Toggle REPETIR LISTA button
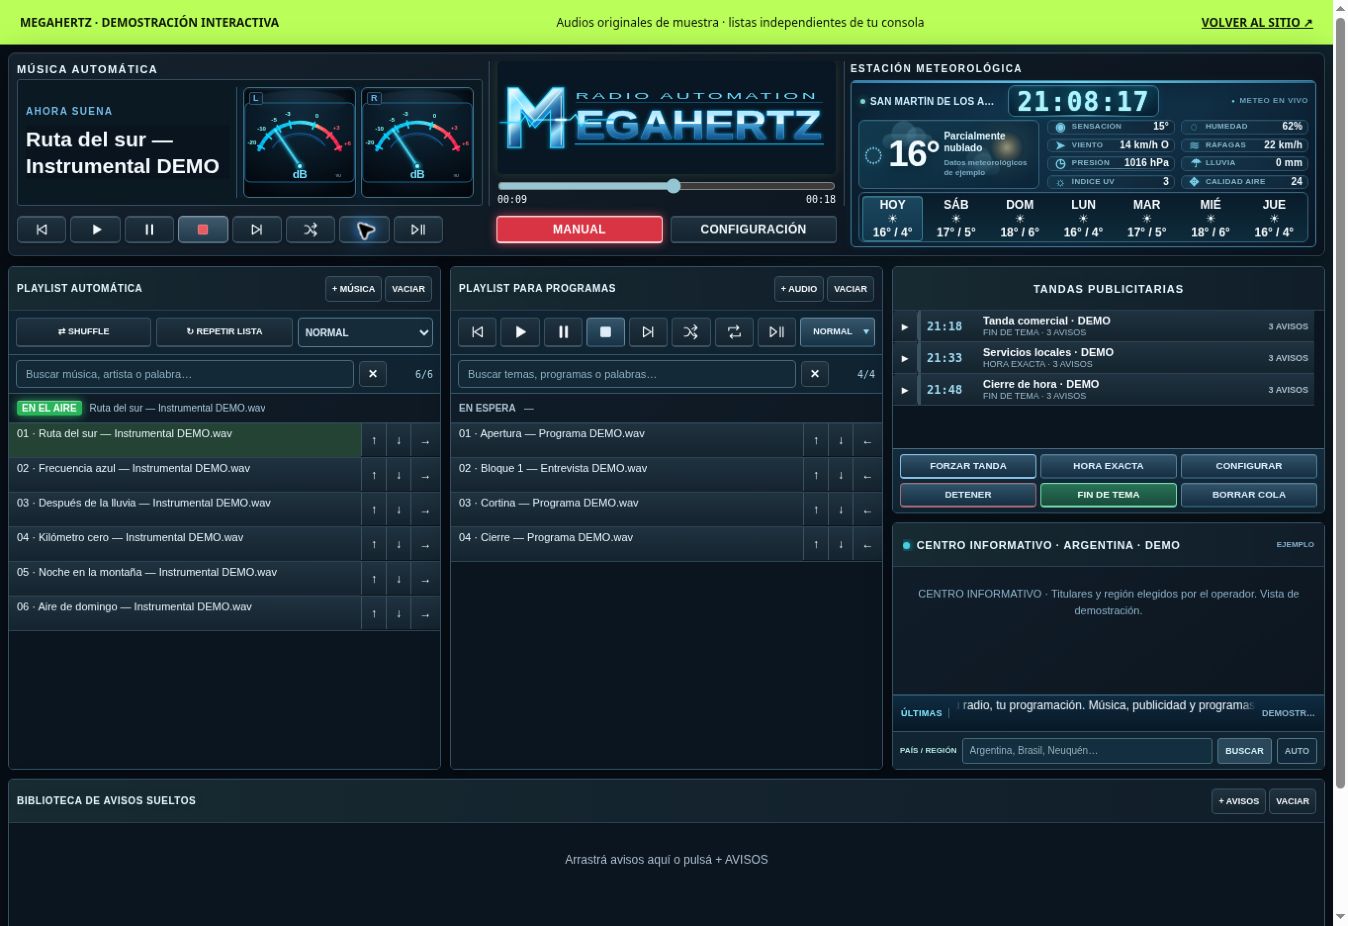1348x926 pixels. tap(224, 332)
